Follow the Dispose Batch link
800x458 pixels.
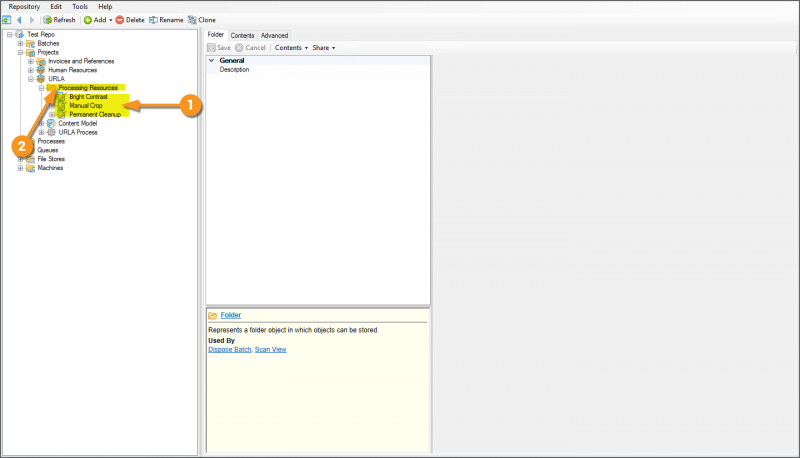click(229, 349)
